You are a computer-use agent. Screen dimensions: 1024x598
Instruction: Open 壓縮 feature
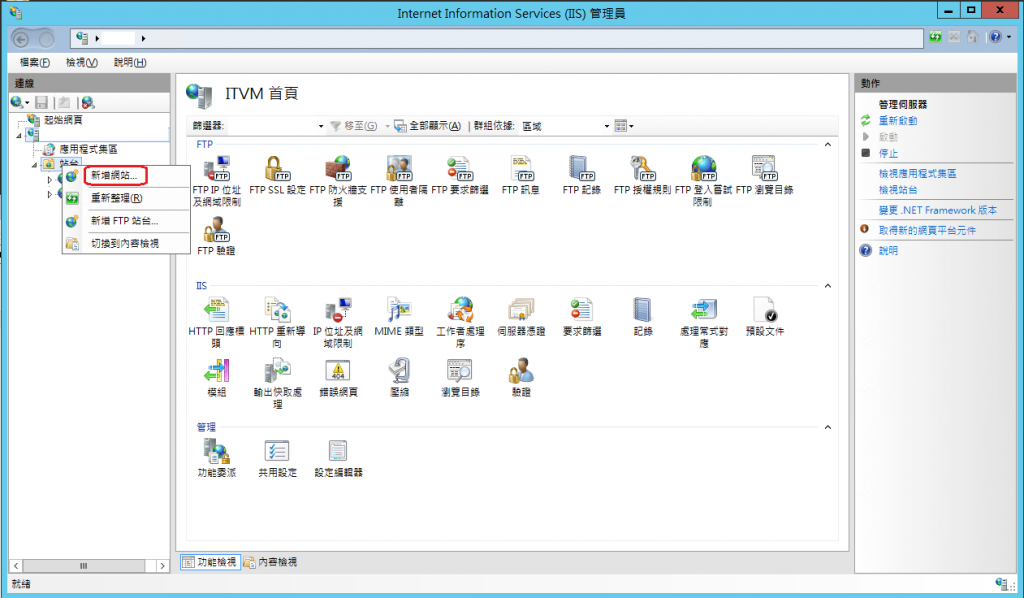pyautogui.click(x=398, y=377)
